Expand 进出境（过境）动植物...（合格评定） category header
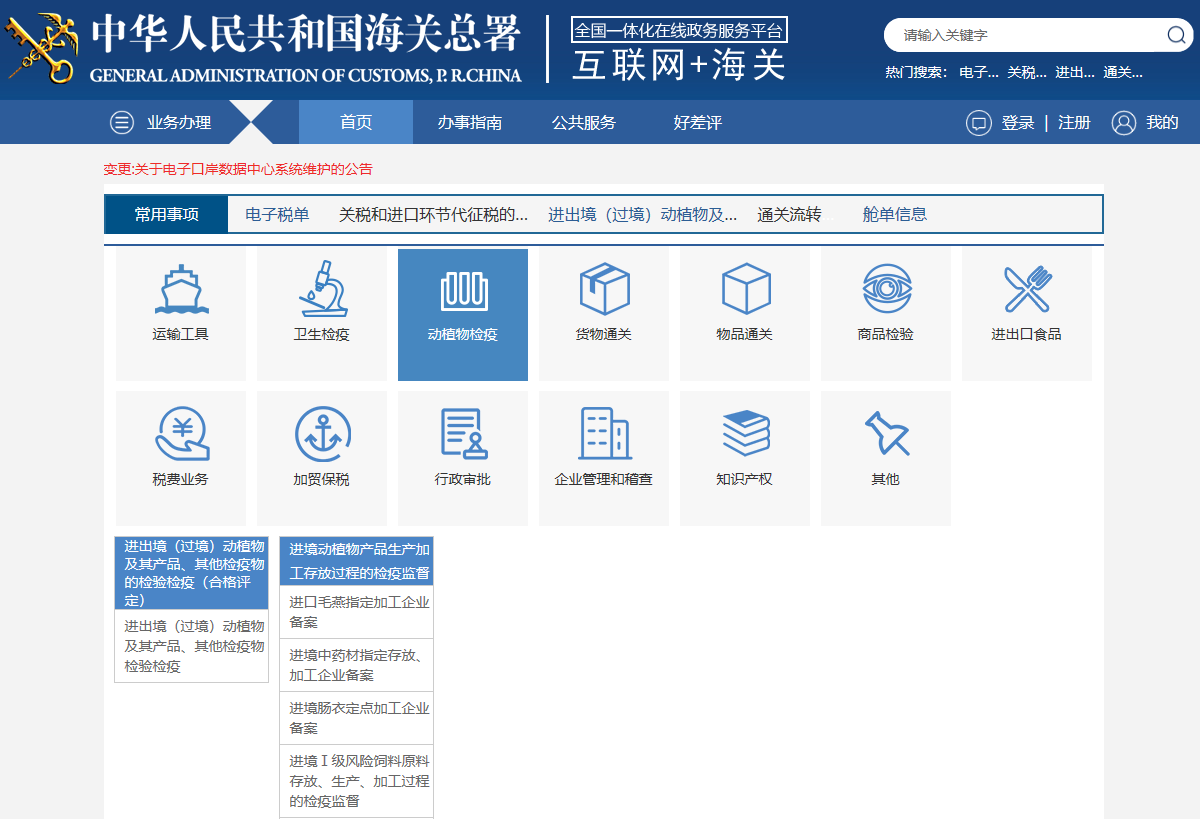Image resolution: width=1200 pixels, height=819 pixels. pos(192,573)
